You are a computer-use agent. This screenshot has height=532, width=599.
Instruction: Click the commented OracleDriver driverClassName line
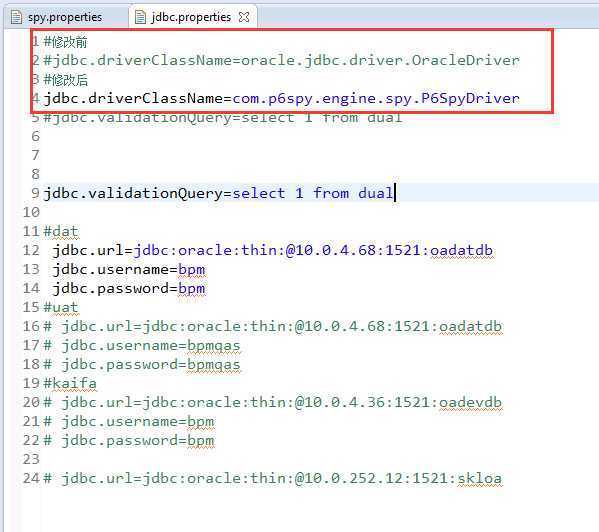point(282,60)
